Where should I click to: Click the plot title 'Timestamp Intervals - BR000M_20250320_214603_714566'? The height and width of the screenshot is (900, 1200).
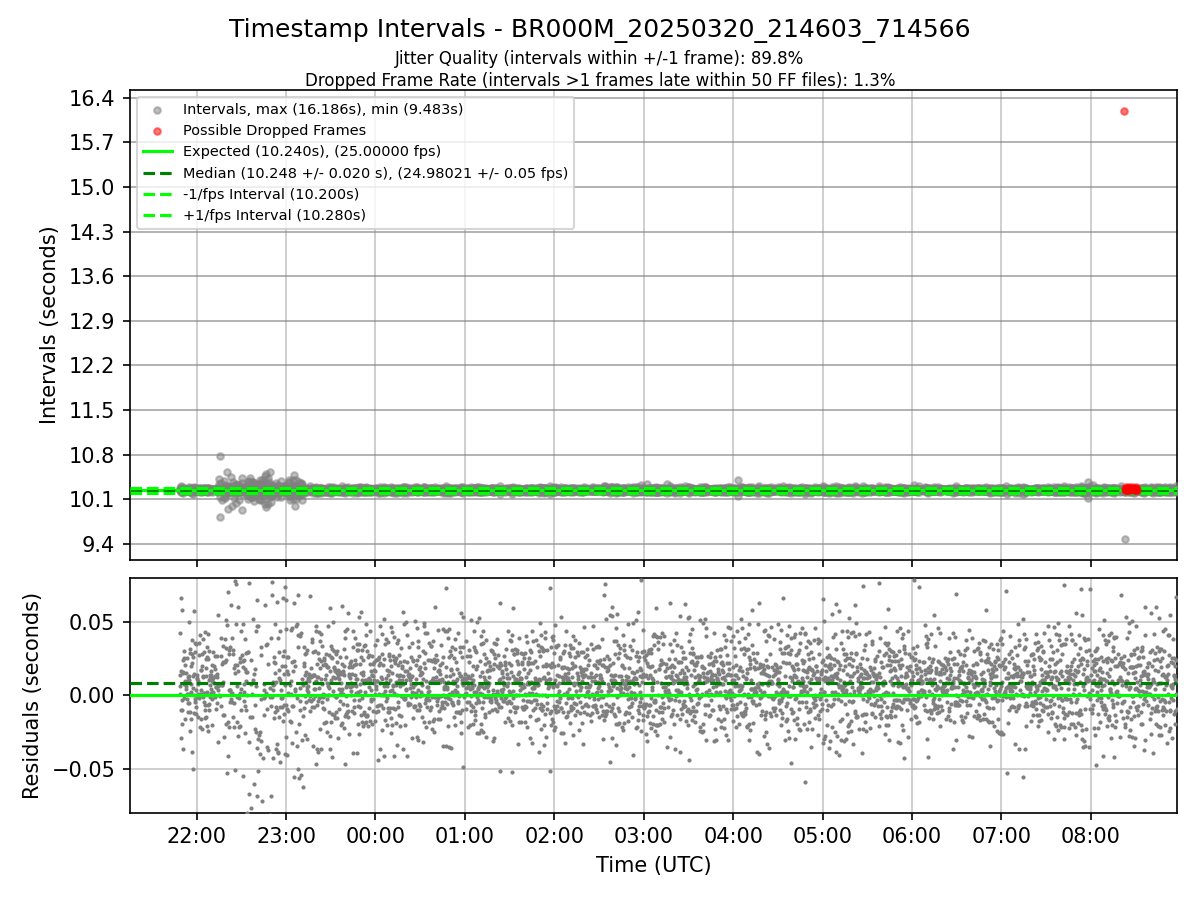click(600, 29)
